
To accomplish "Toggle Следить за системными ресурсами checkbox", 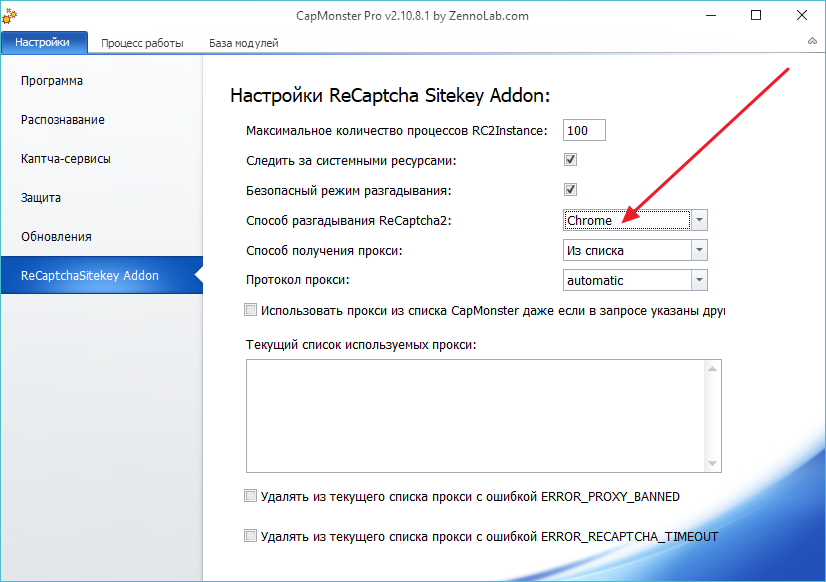I will click(x=570, y=160).
